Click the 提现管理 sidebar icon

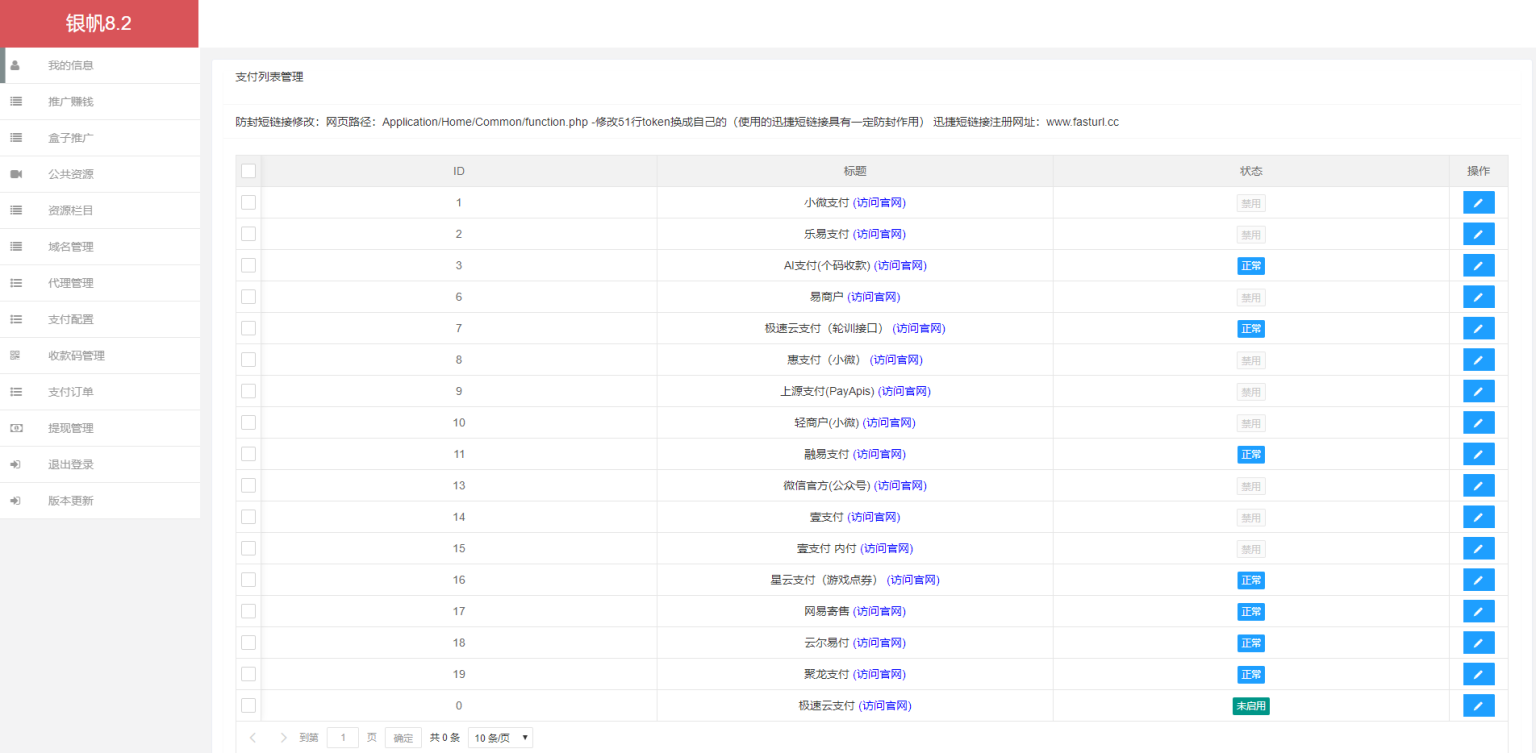(x=15, y=427)
